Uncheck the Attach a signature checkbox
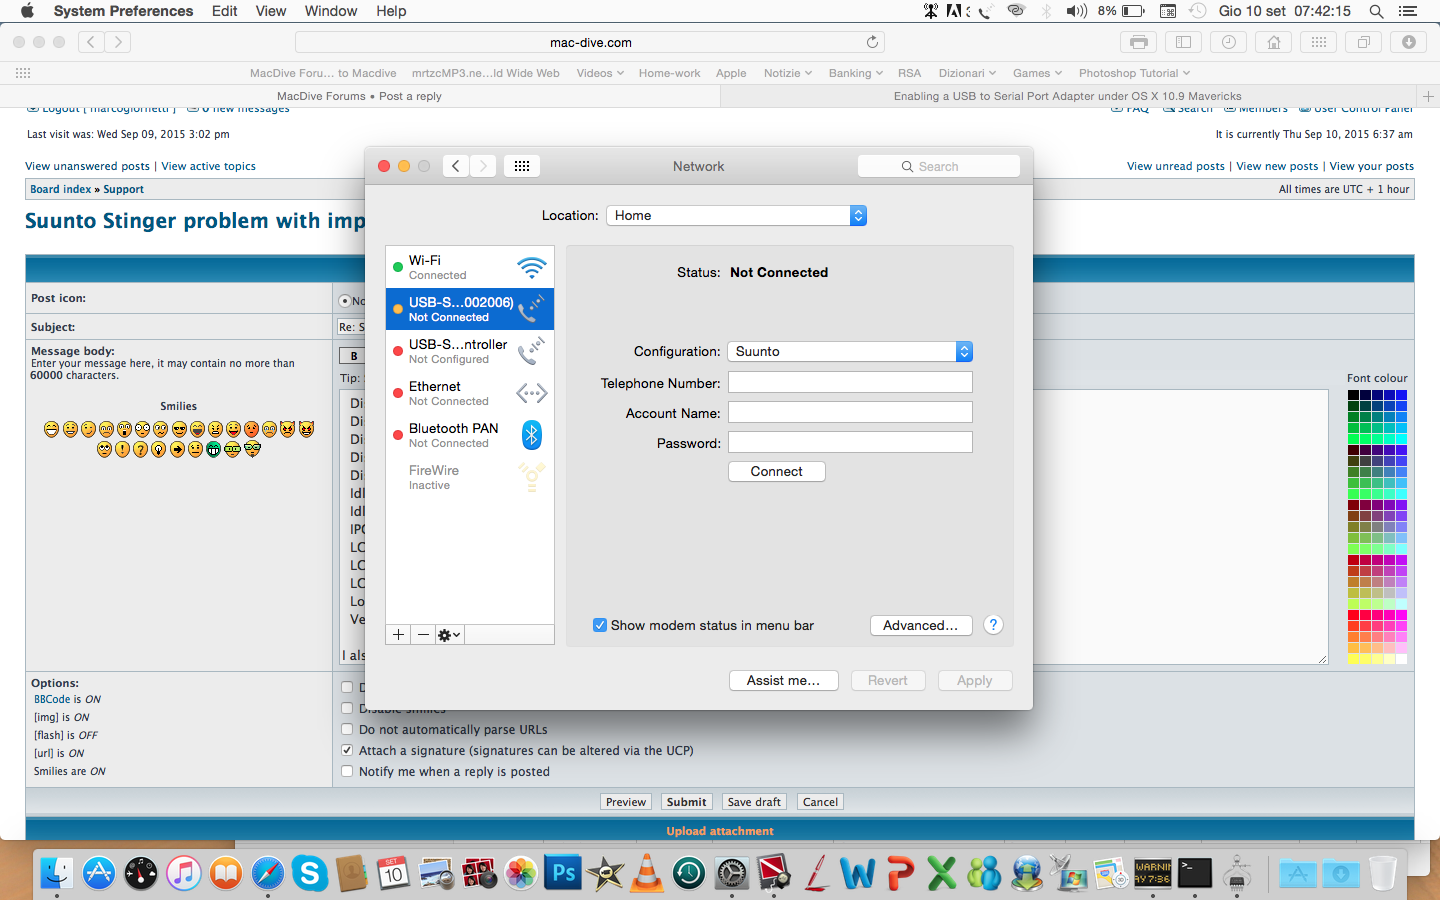Viewport: 1440px width, 900px height. 347,750
